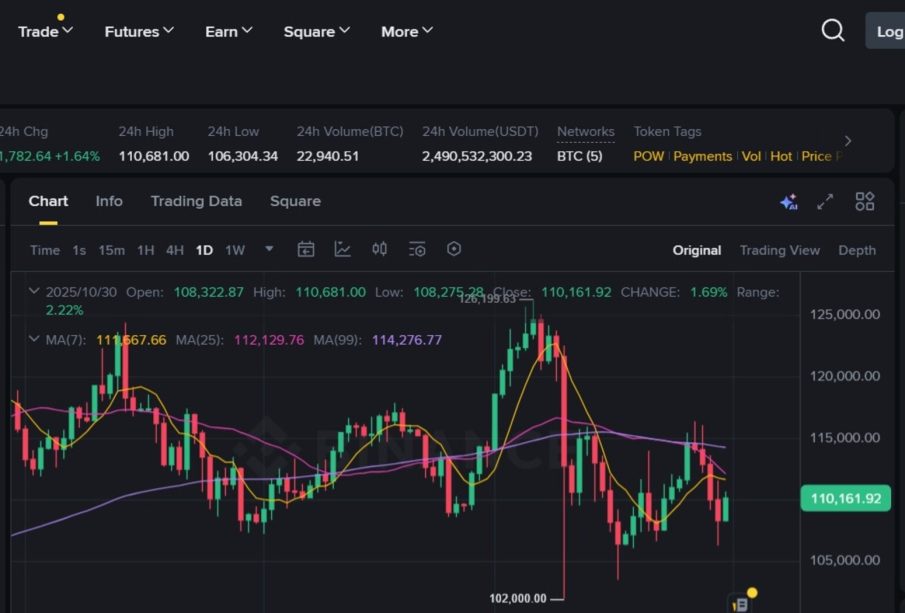This screenshot has height=613, width=905.
Task: Expand chart to fullscreen with arrows icon
Action: [825, 202]
